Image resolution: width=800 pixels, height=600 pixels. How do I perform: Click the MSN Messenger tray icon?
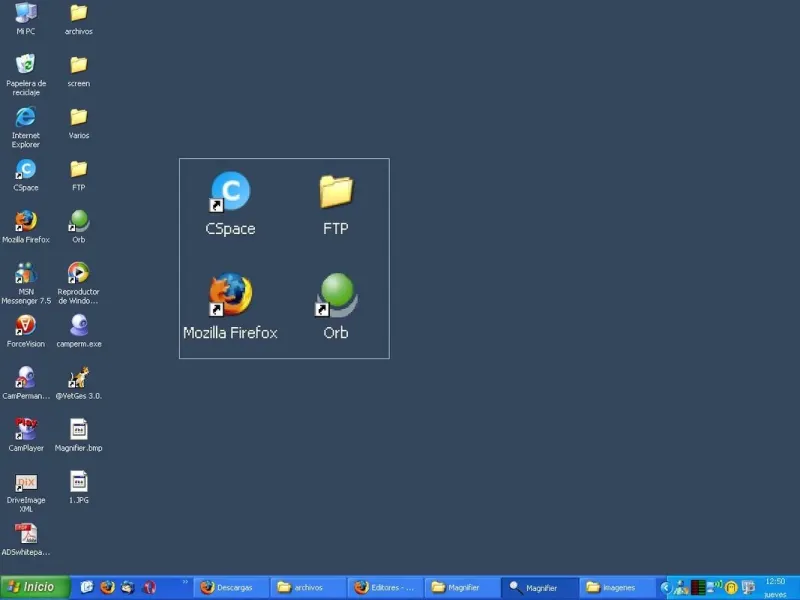pyautogui.click(x=681, y=588)
